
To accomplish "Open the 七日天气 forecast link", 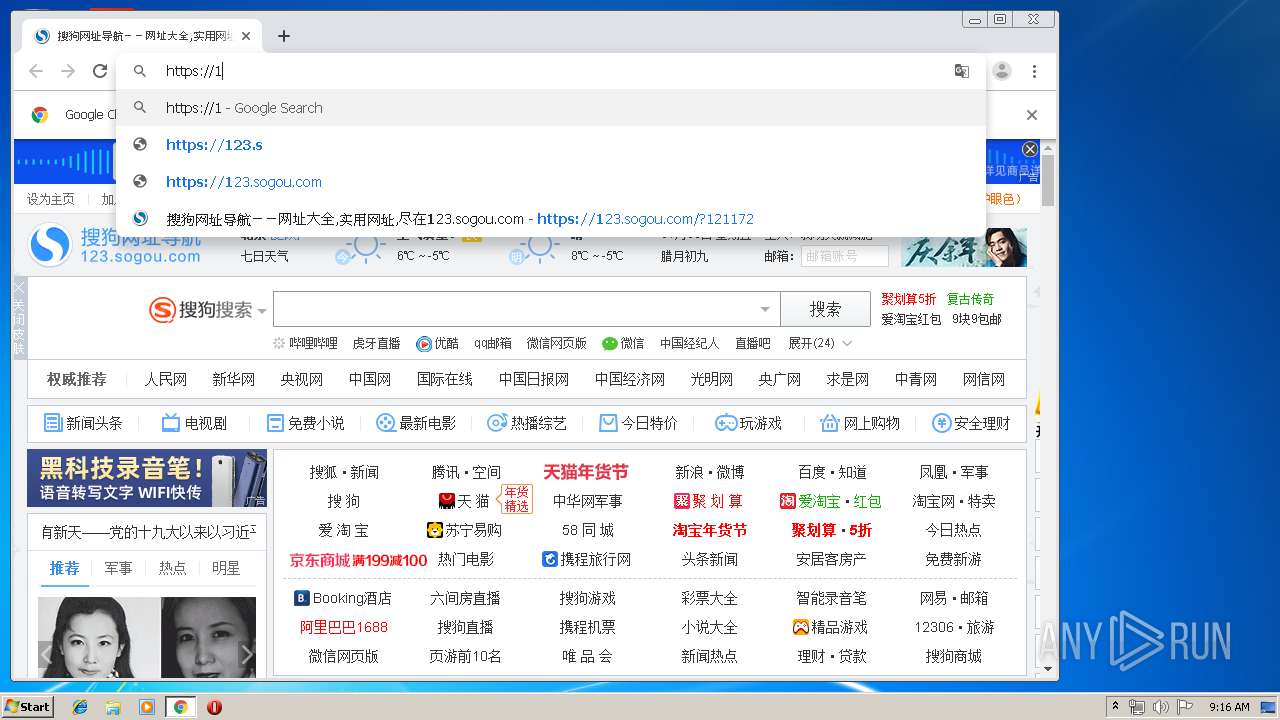I will (264, 256).
